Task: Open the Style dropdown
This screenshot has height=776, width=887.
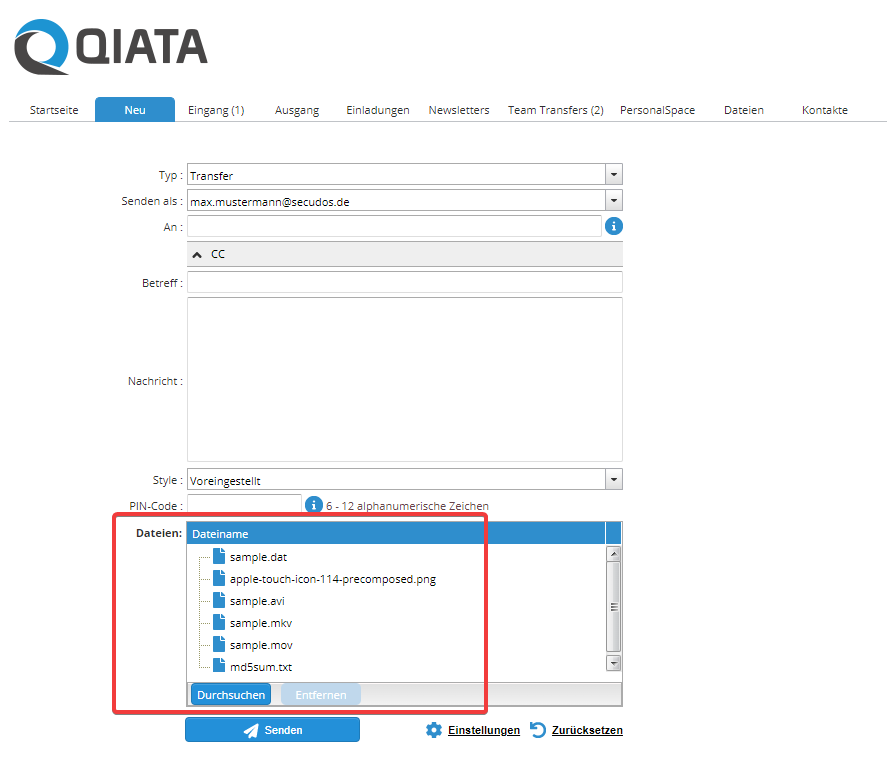Action: [x=614, y=480]
